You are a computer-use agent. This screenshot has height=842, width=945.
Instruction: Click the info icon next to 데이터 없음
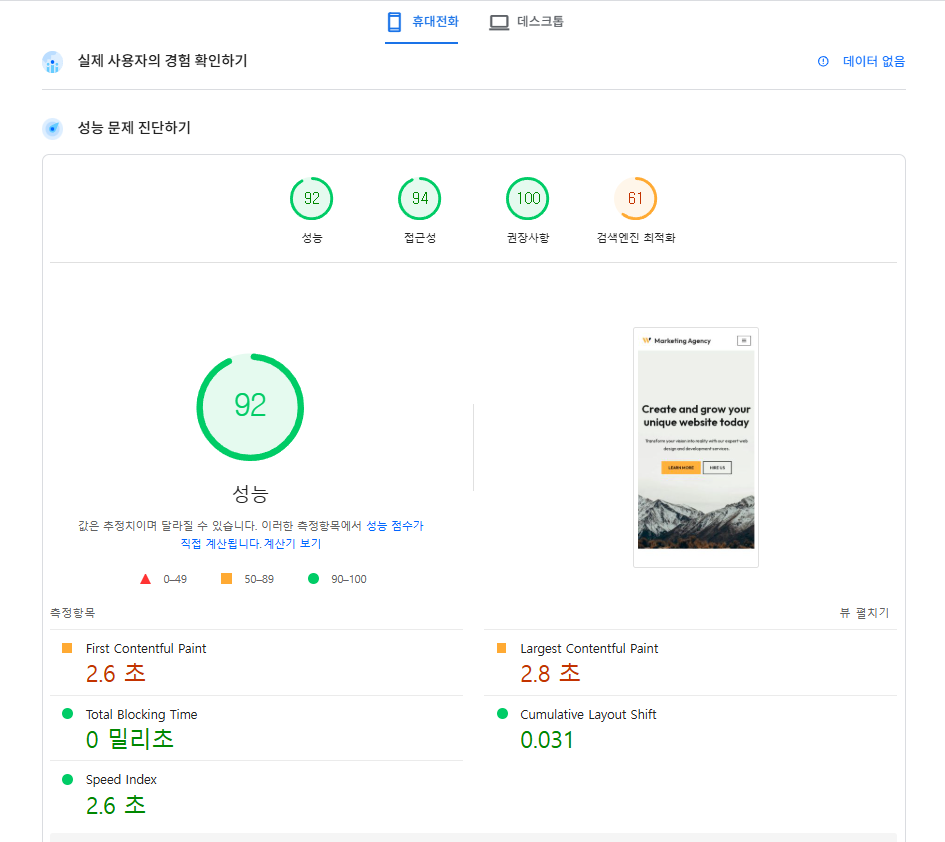click(x=822, y=61)
